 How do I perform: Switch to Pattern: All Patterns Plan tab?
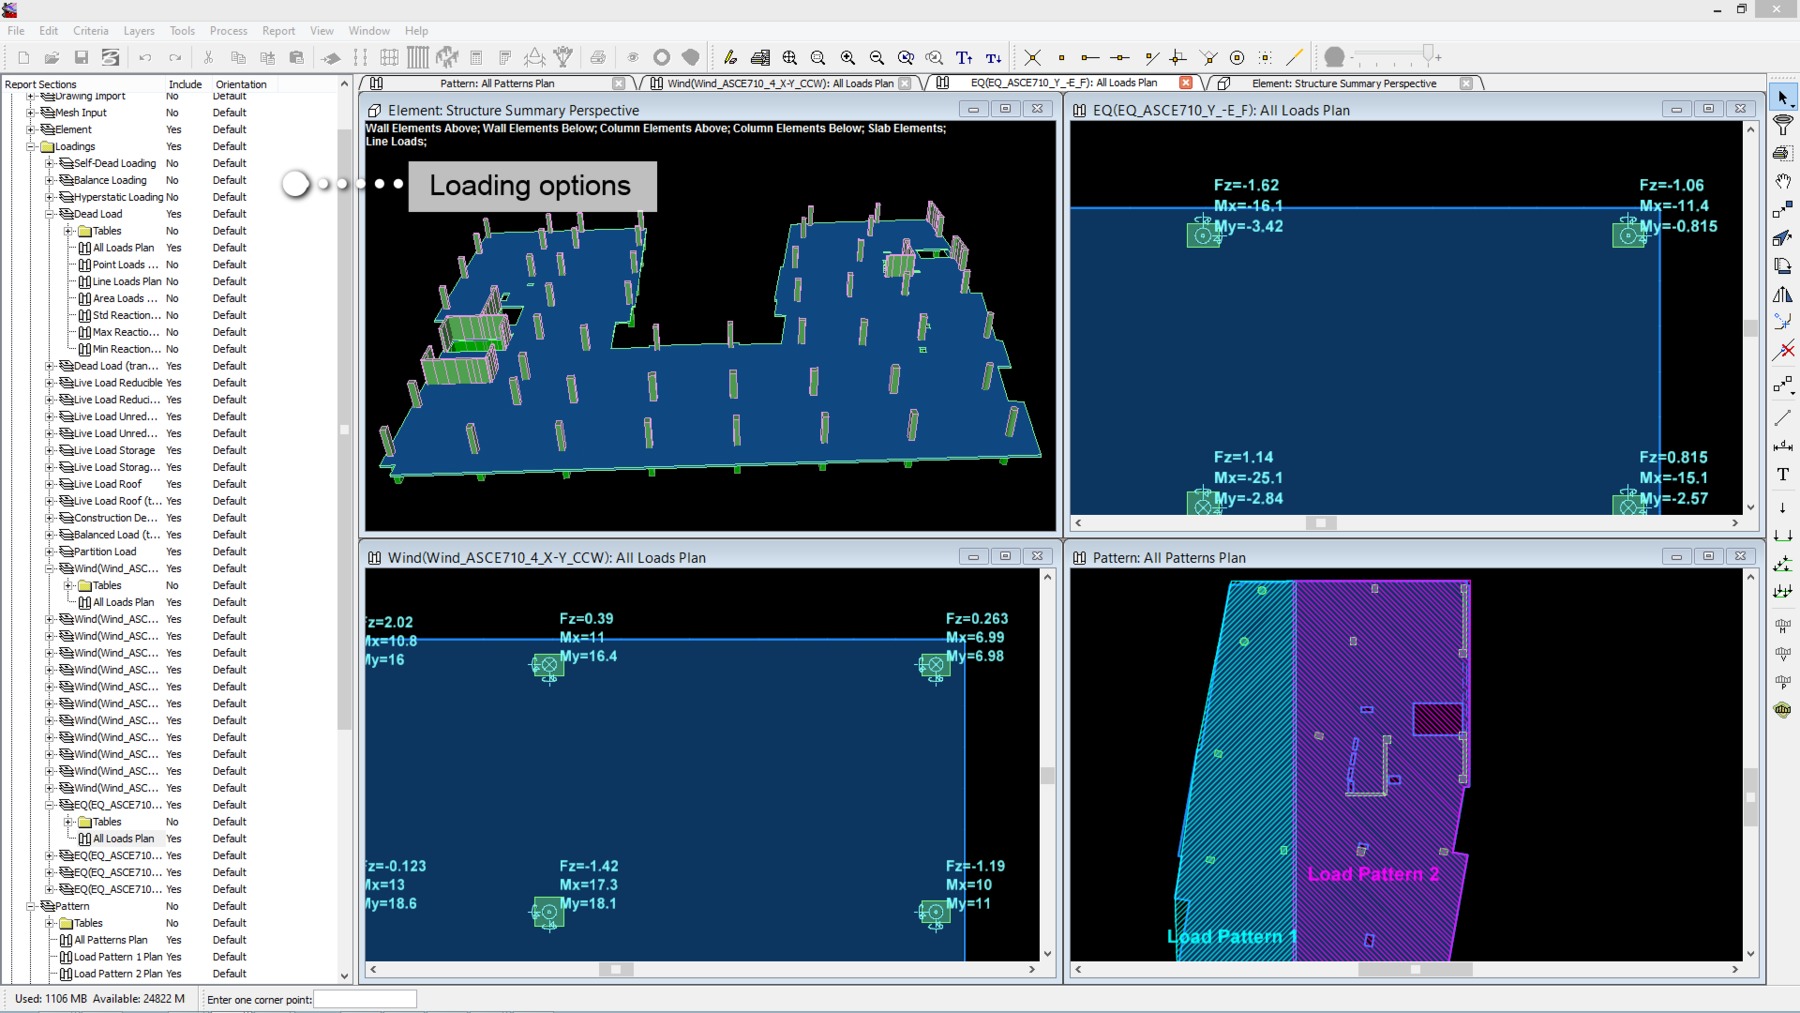tap(497, 84)
